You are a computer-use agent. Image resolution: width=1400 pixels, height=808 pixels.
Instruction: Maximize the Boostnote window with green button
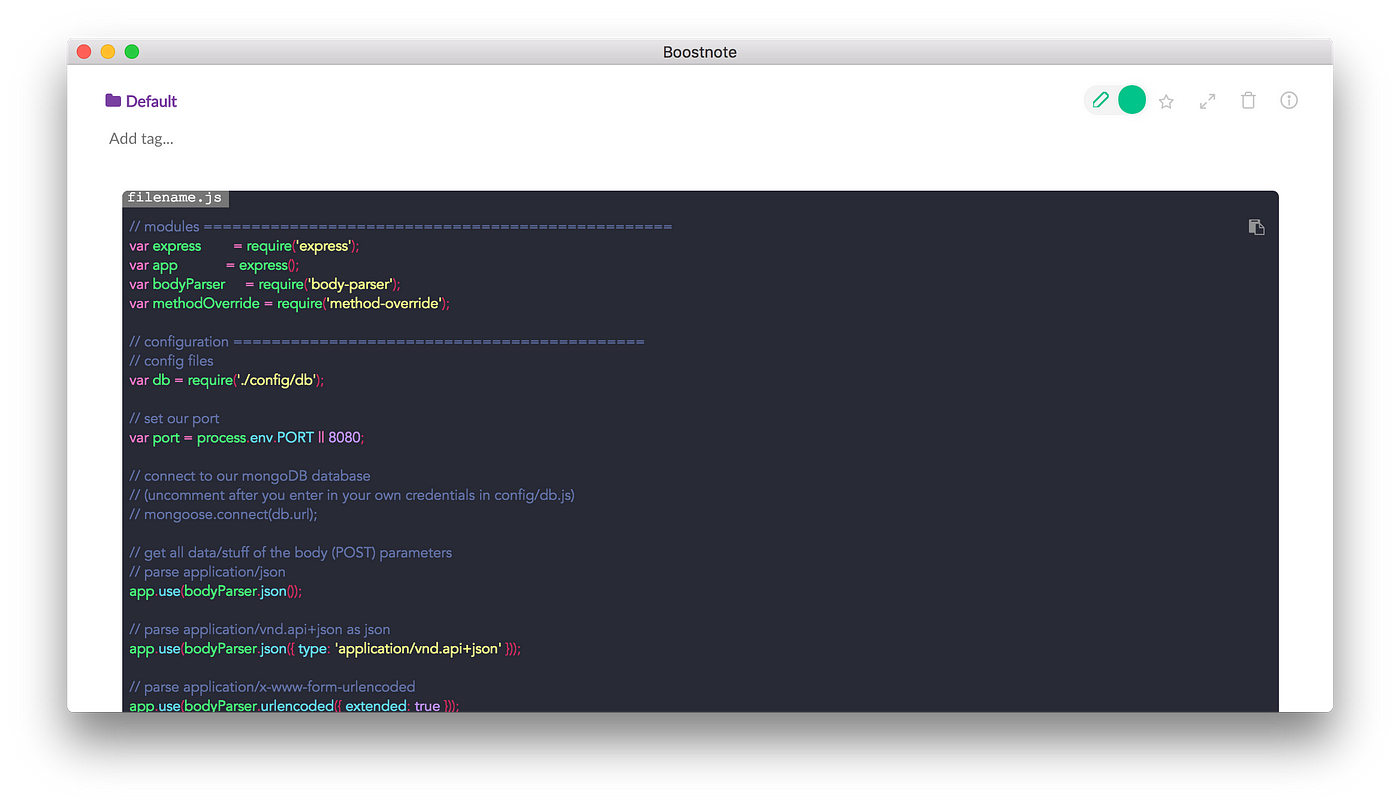coord(132,52)
